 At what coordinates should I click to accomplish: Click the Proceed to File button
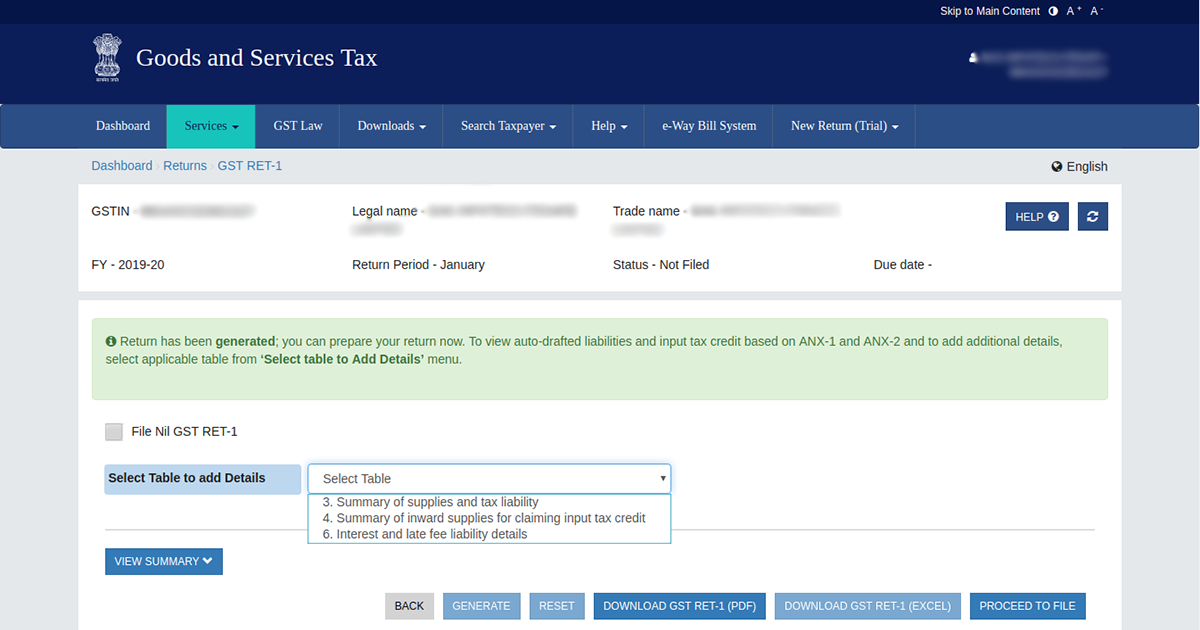click(1027, 606)
